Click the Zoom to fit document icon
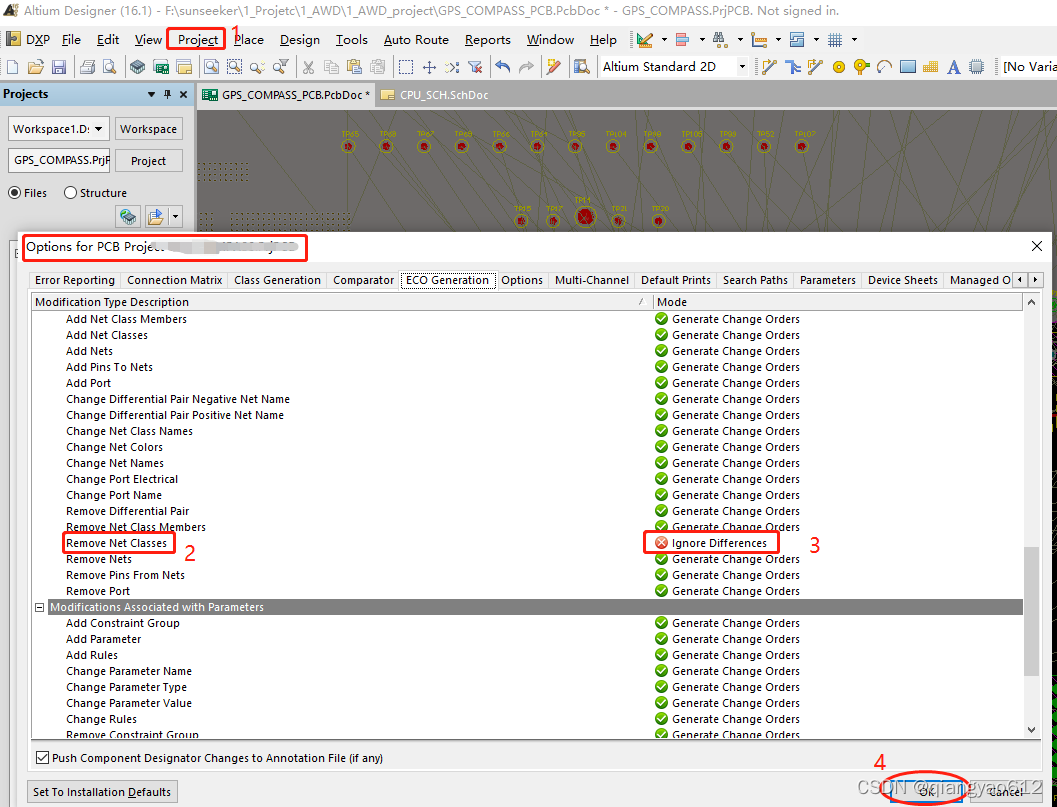 [211, 67]
